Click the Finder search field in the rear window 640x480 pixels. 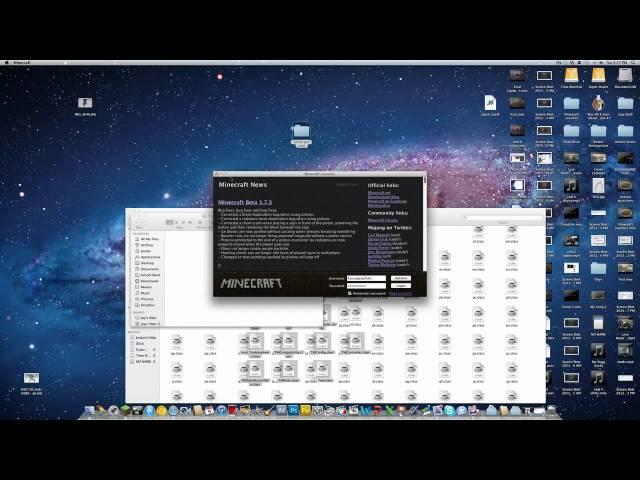(503, 218)
